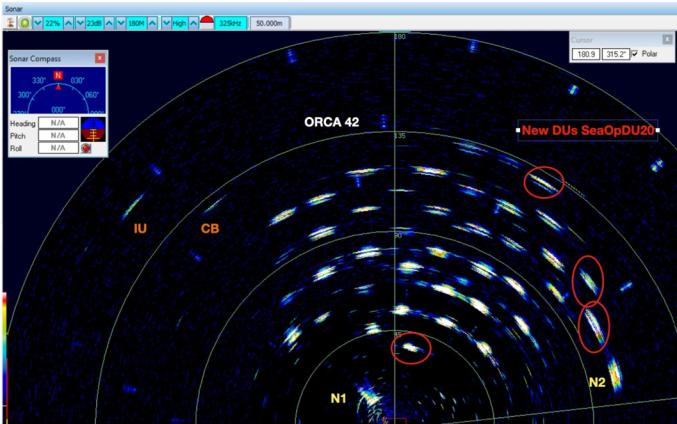Image resolution: width=677 pixels, height=424 pixels.
Task: Click the small red button beside the Roll field
Action: tap(86, 149)
